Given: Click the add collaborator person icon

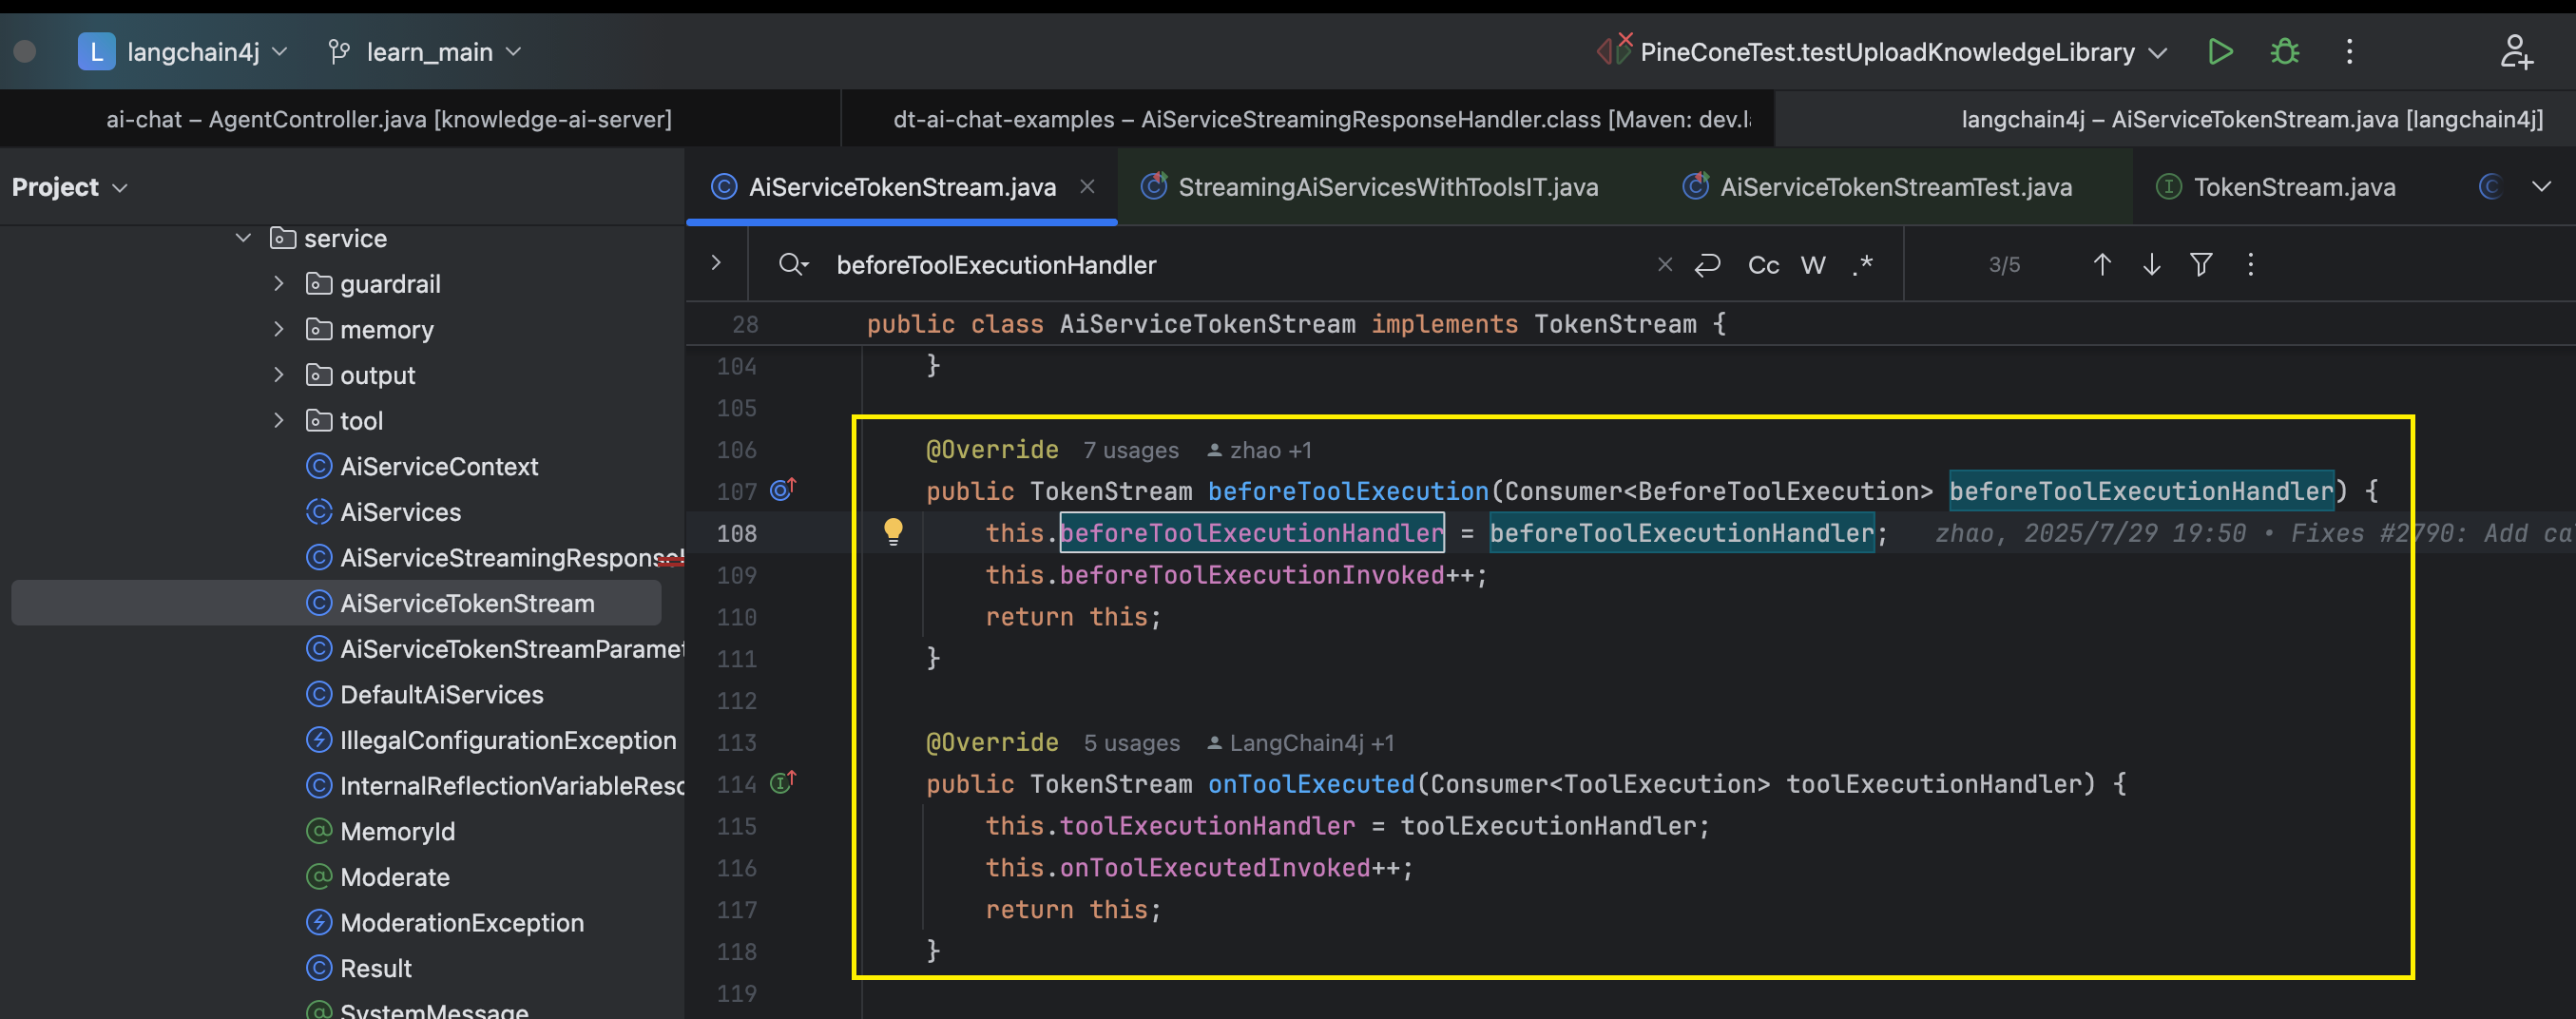Looking at the screenshot, I should [x=2516, y=51].
